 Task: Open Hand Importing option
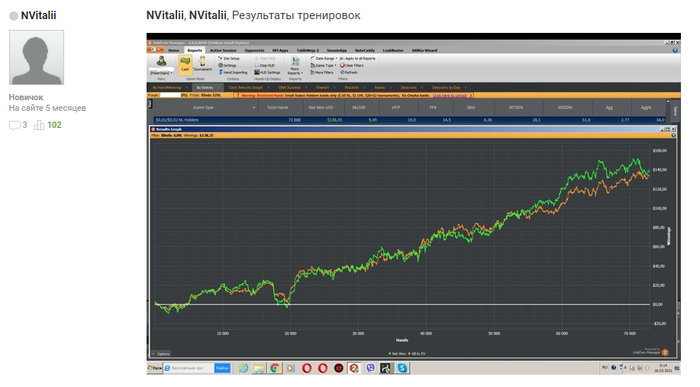click(x=233, y=72)
